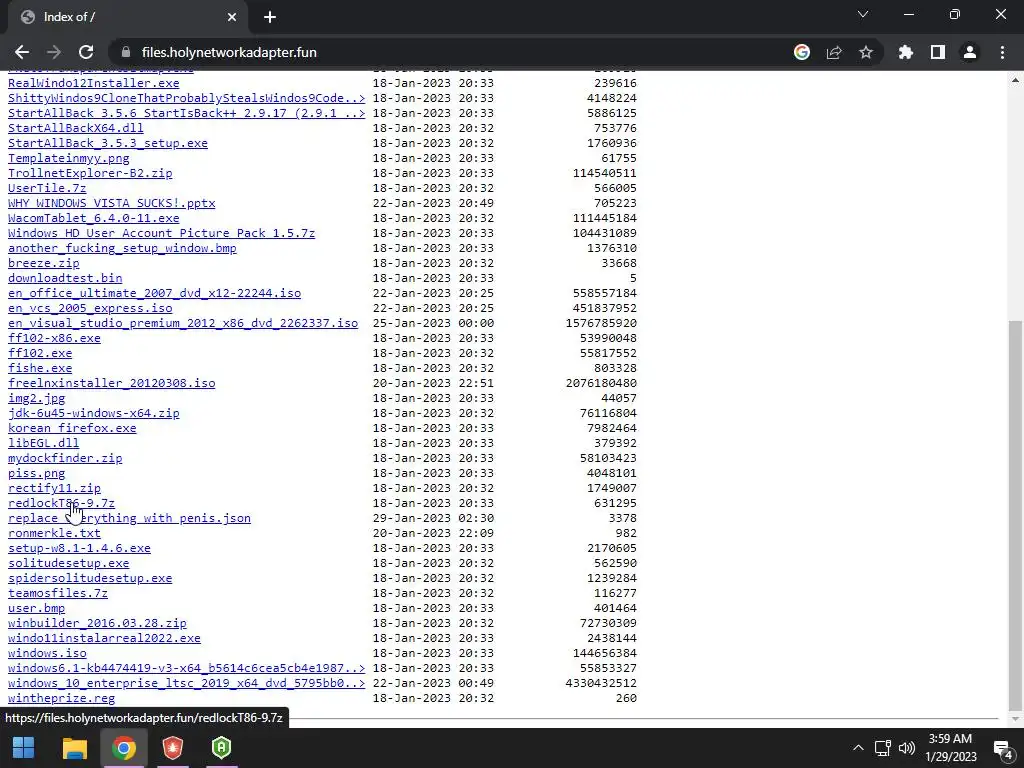
Task: Toggle the browser side panel
Action: 938,52
